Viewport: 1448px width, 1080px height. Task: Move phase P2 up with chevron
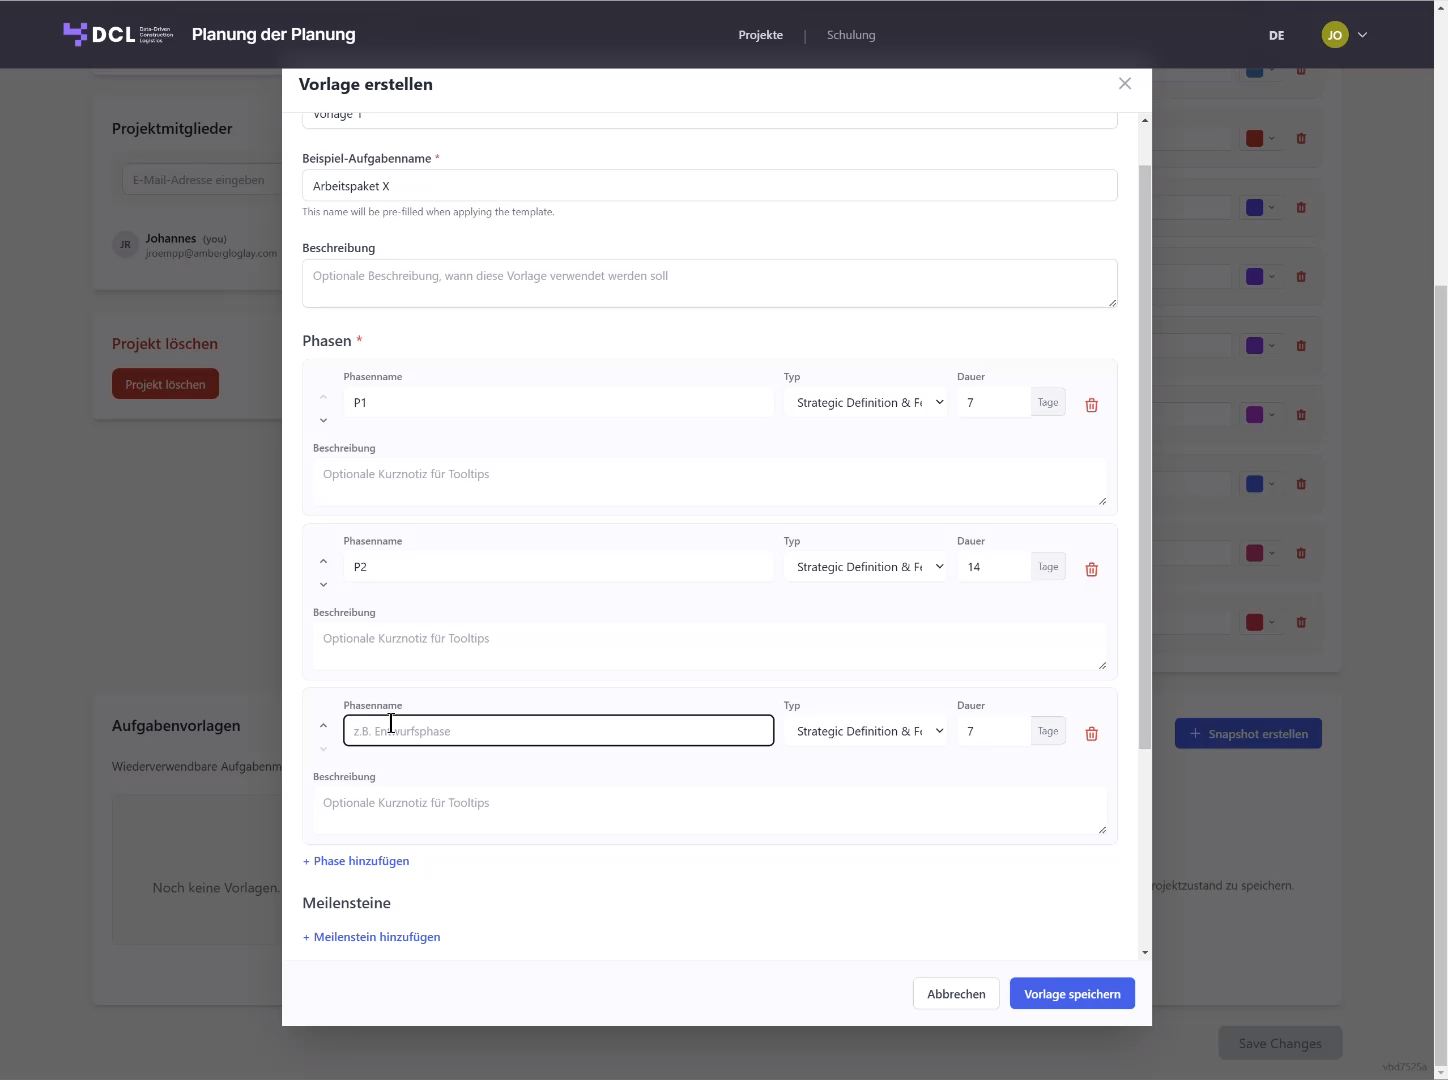323,561
